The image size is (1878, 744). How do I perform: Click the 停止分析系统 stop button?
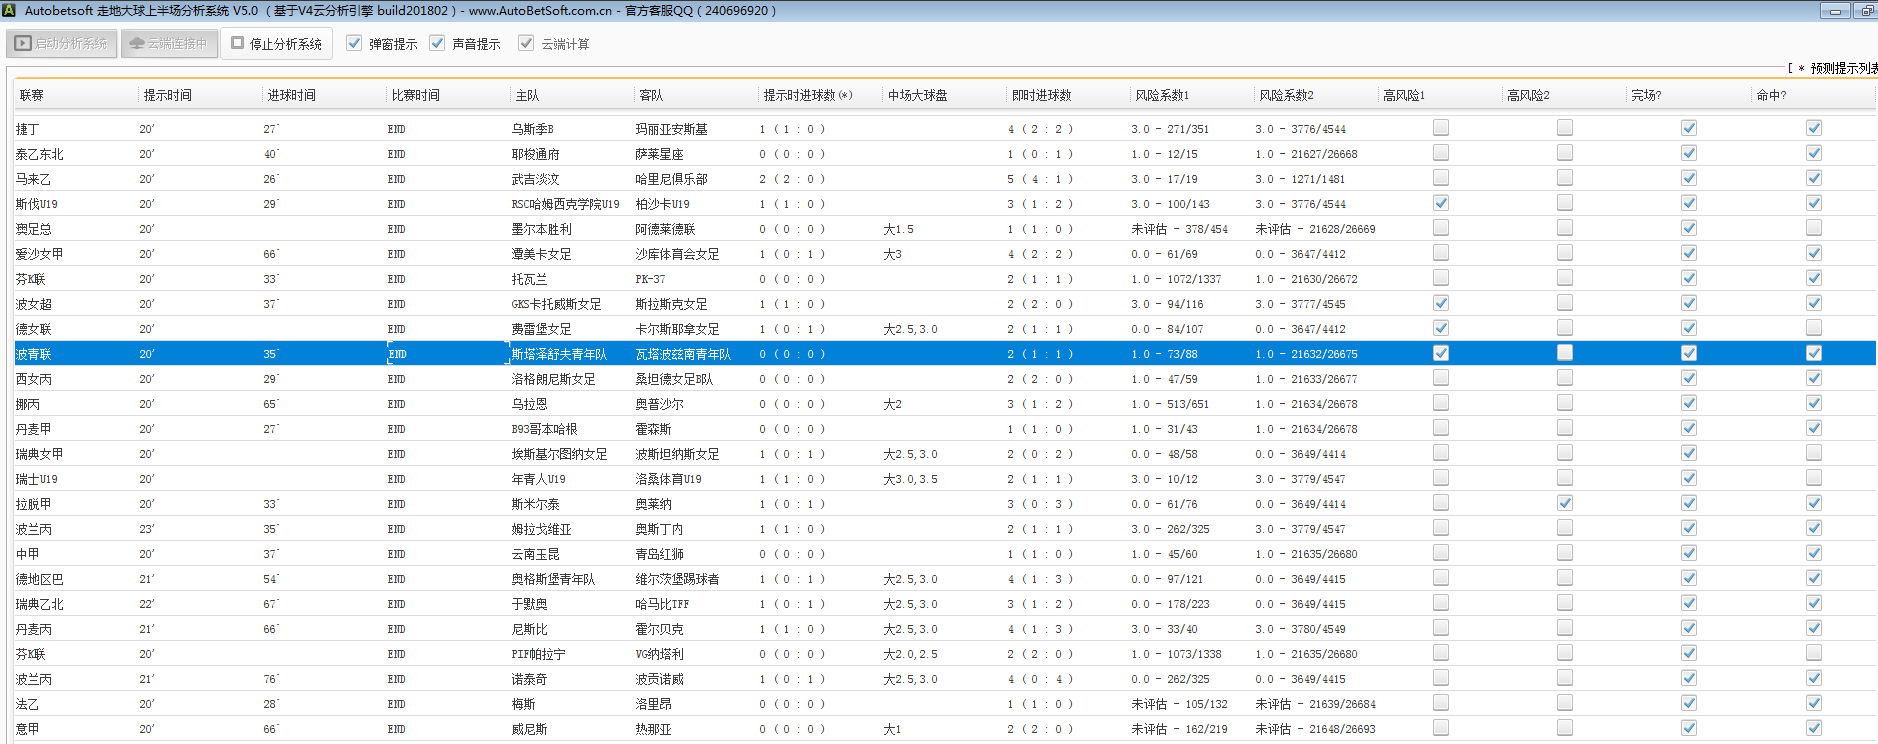pos(276,44)
